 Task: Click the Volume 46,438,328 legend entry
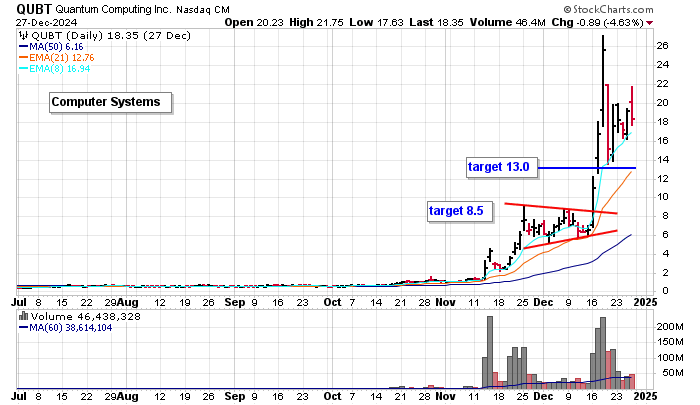(x=86, y=317)
